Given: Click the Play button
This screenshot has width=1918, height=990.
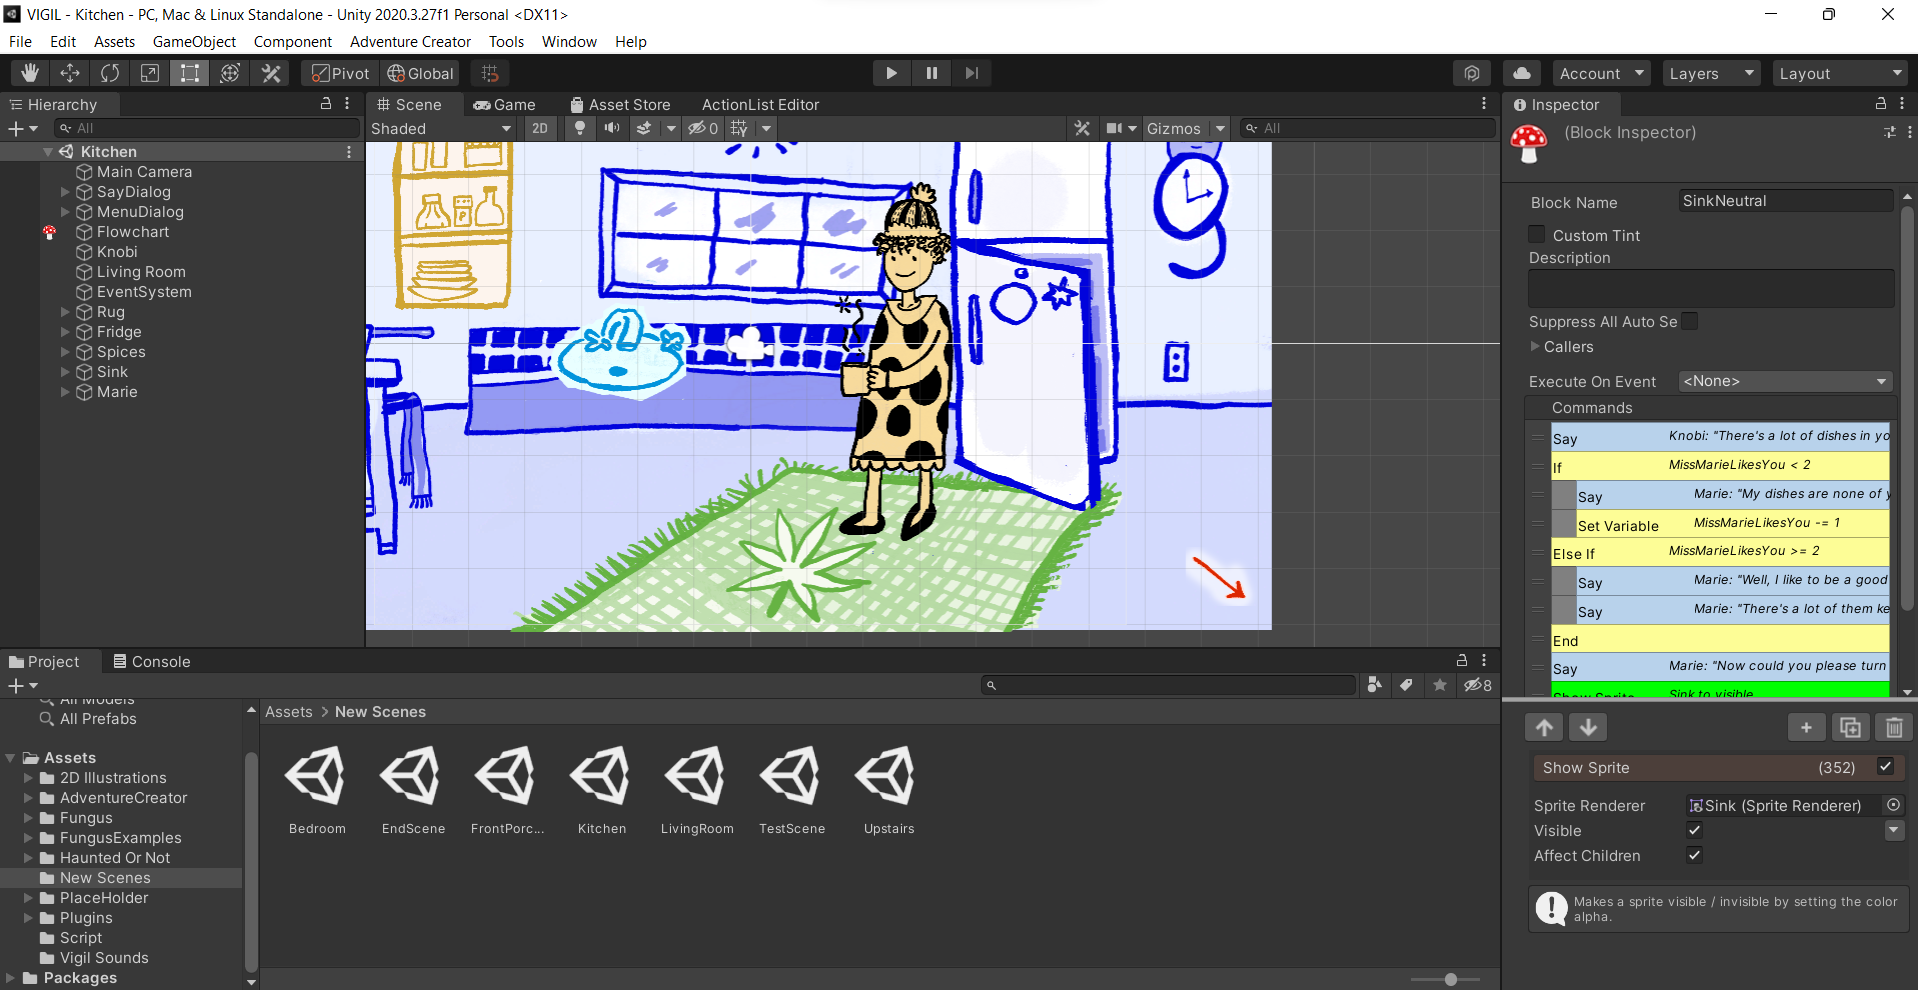Looking at the screenshot, I should 891,73.
